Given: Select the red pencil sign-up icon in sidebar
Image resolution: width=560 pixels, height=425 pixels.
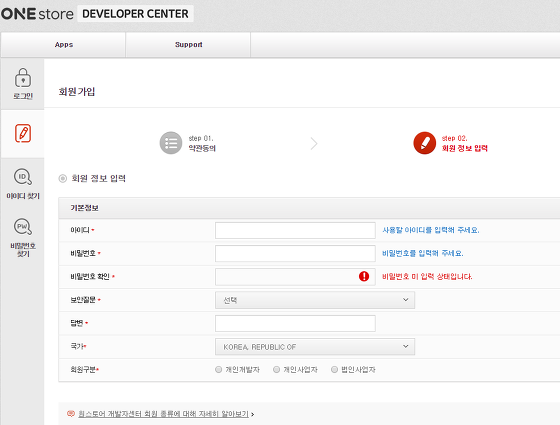Looking at the screenshot, I should (23, 133).
